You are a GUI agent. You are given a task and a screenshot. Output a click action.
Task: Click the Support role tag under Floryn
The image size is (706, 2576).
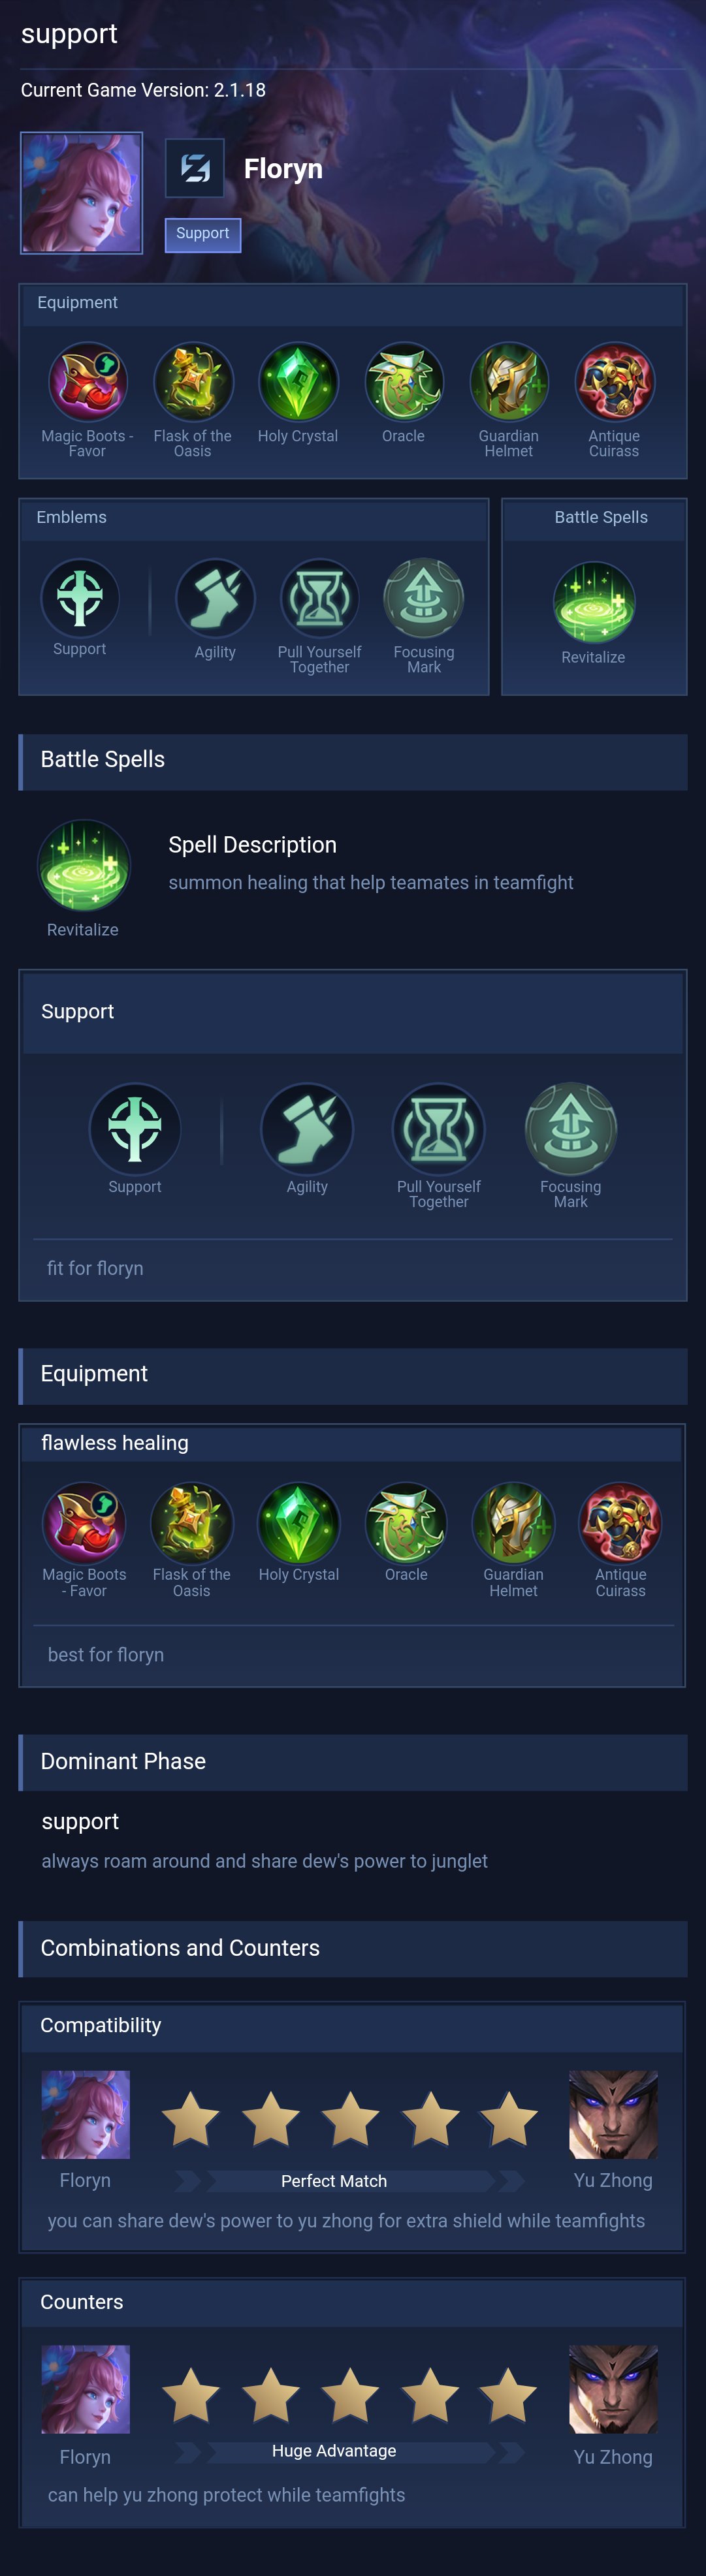click(x=203, y=235)
